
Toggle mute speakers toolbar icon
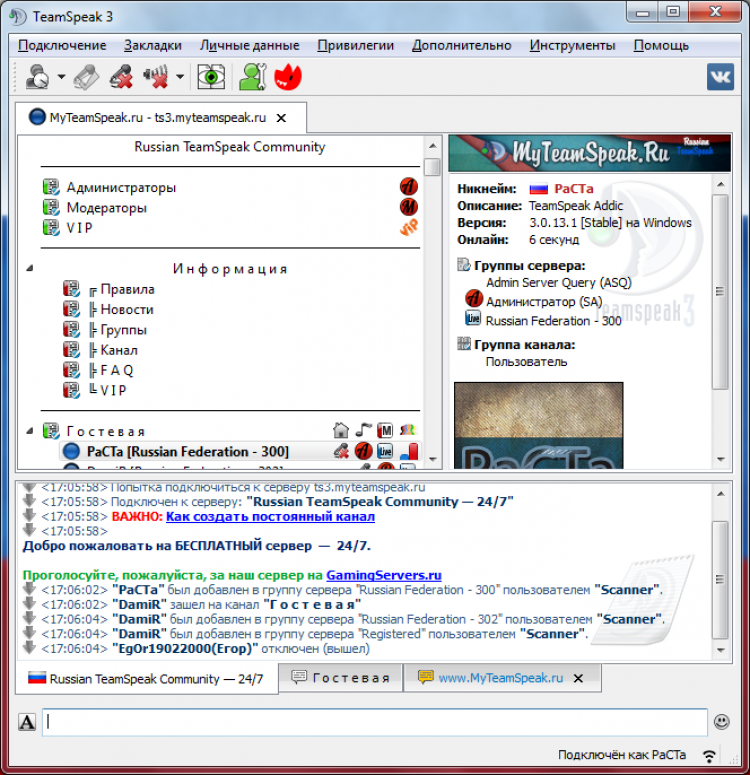click(x=155, y=77)
